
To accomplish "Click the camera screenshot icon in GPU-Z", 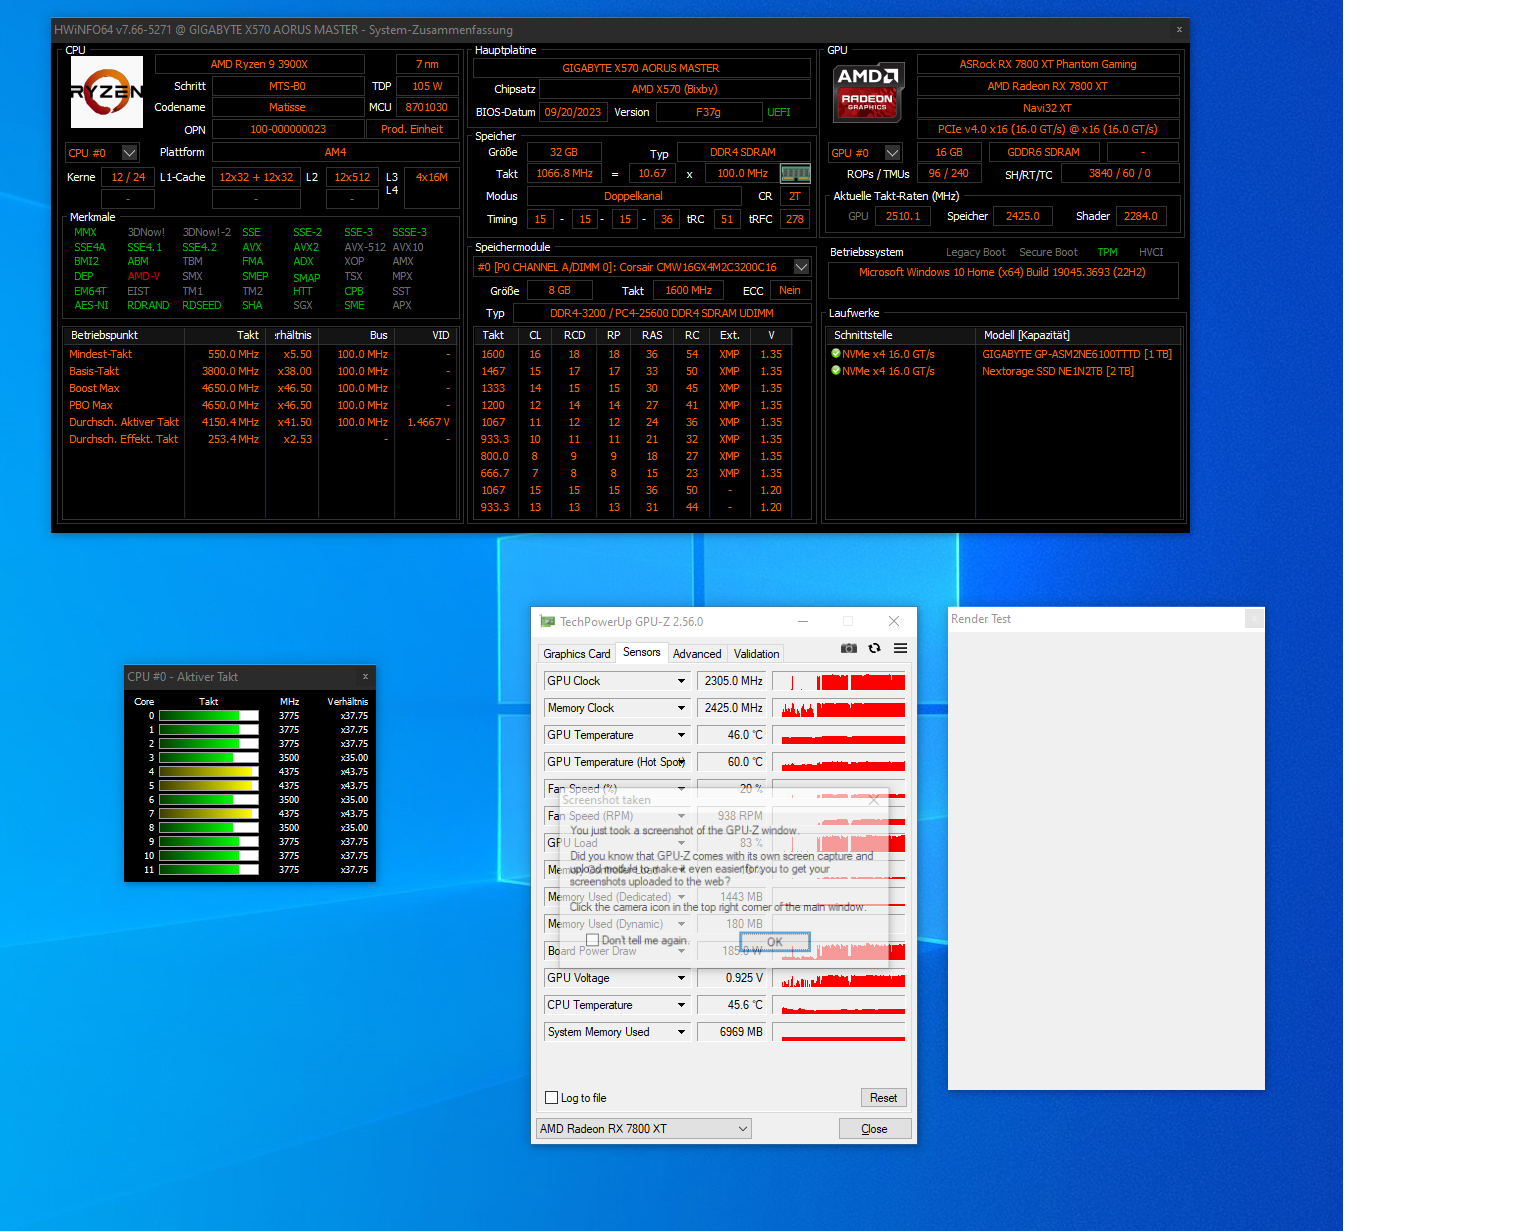I will pyautogui.click(x=849, y=648).
